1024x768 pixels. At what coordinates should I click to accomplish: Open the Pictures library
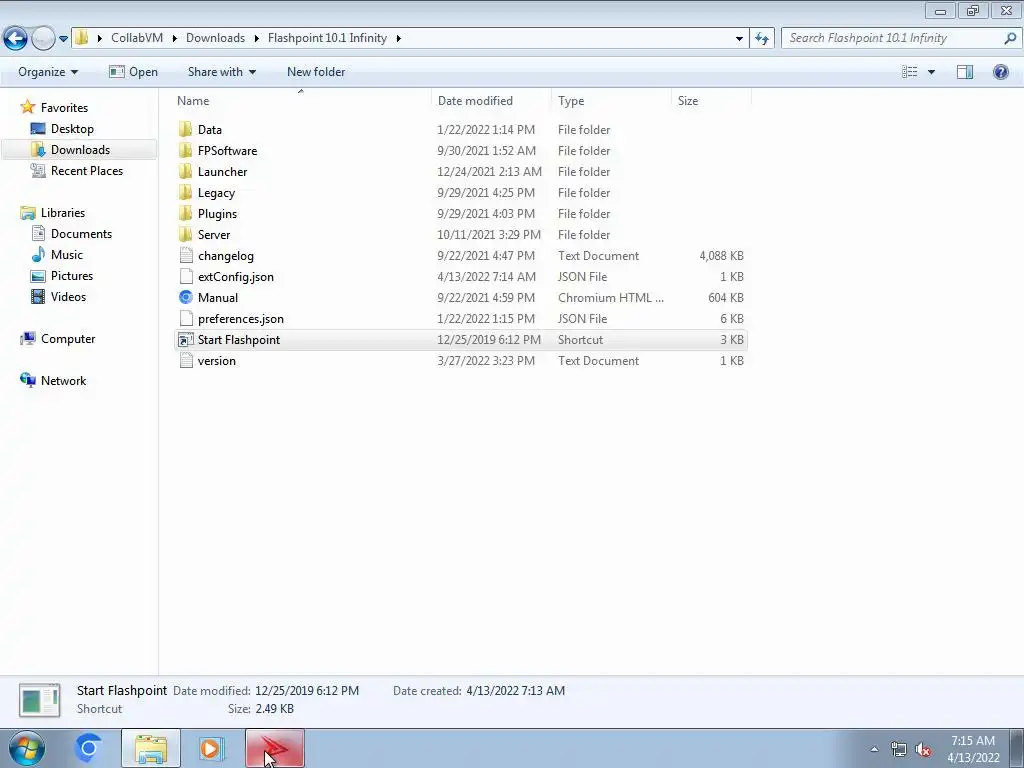[72, 276]
